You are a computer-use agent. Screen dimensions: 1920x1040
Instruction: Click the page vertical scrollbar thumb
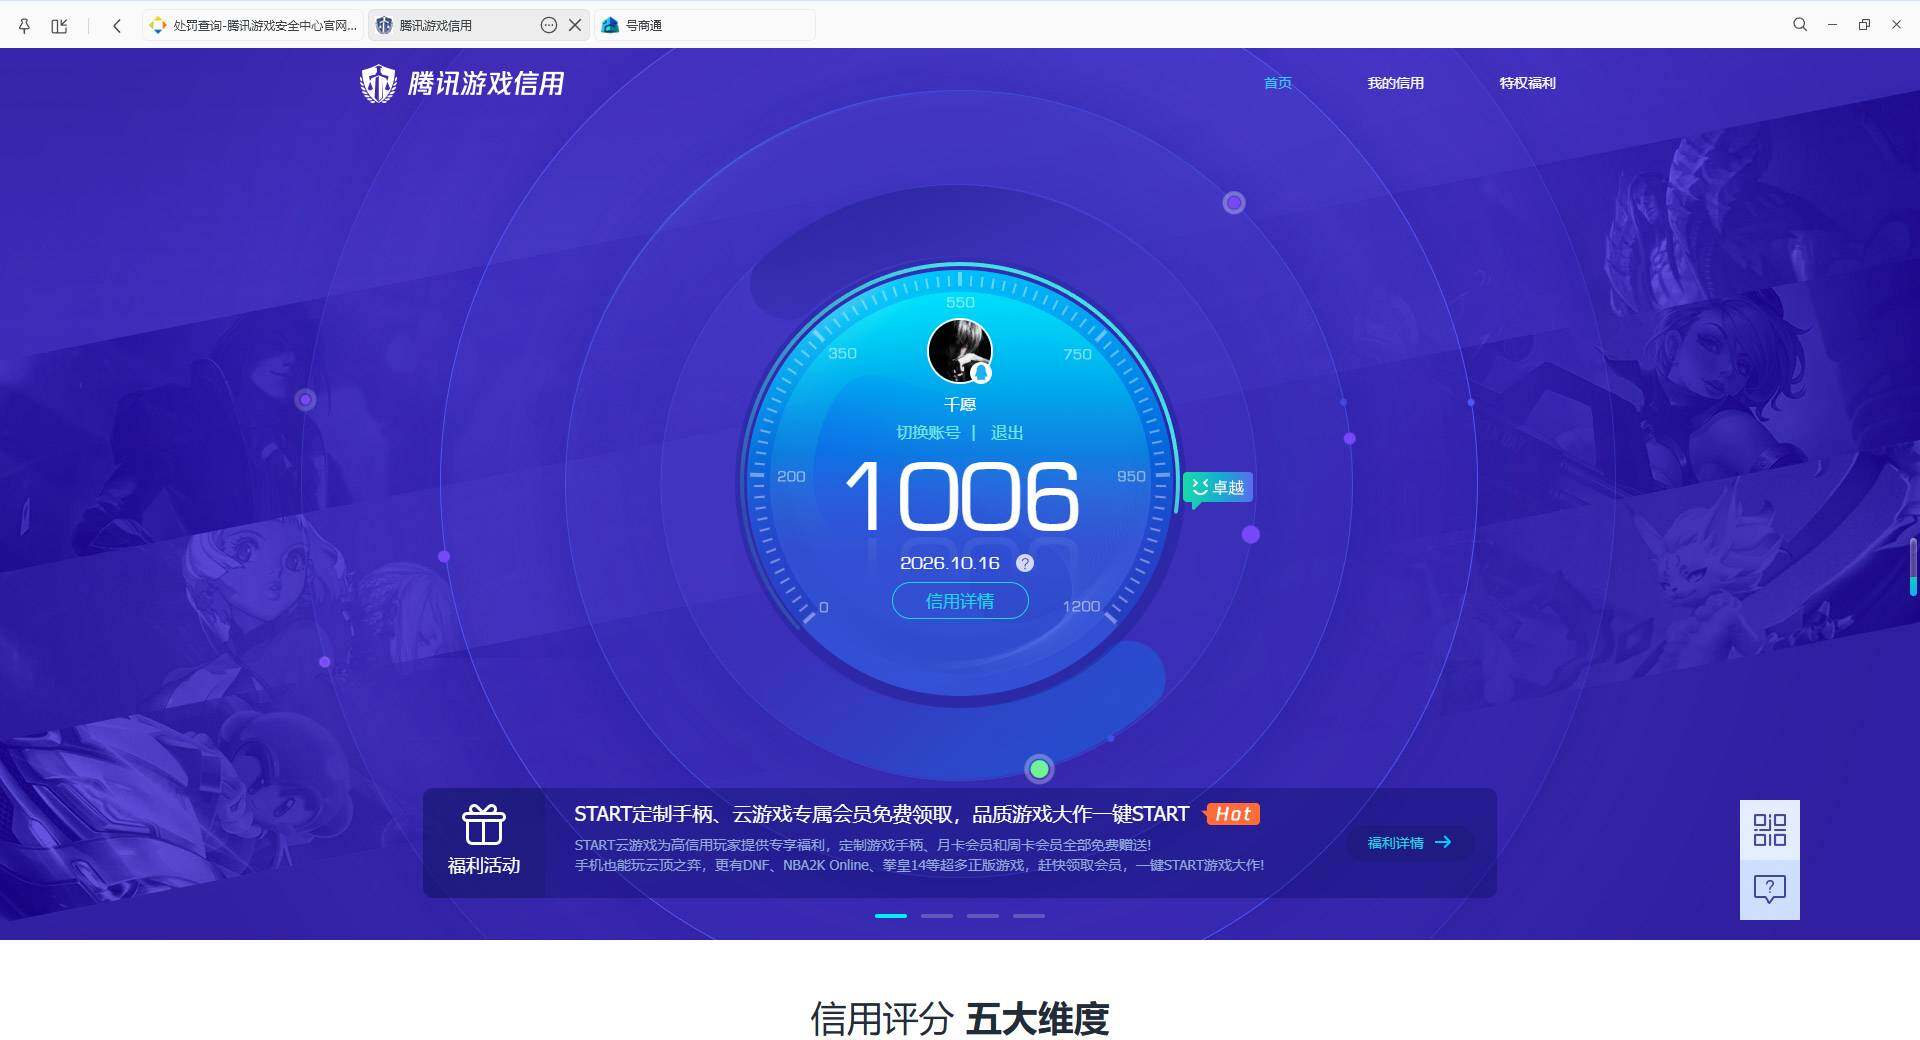(x=1913, y=567)
